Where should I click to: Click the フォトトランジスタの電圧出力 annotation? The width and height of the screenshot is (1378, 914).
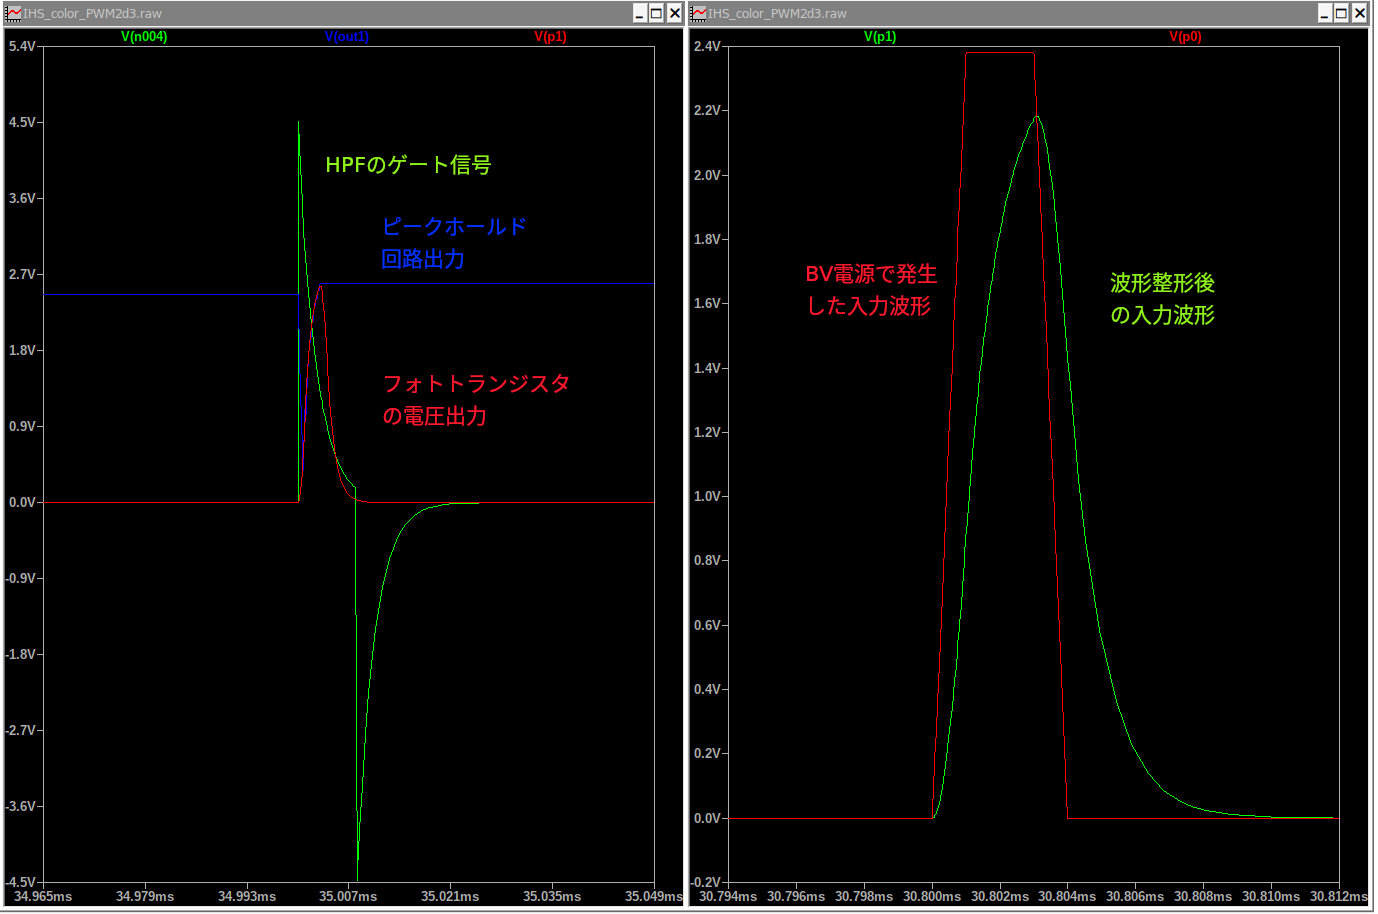tap(476, 400)
